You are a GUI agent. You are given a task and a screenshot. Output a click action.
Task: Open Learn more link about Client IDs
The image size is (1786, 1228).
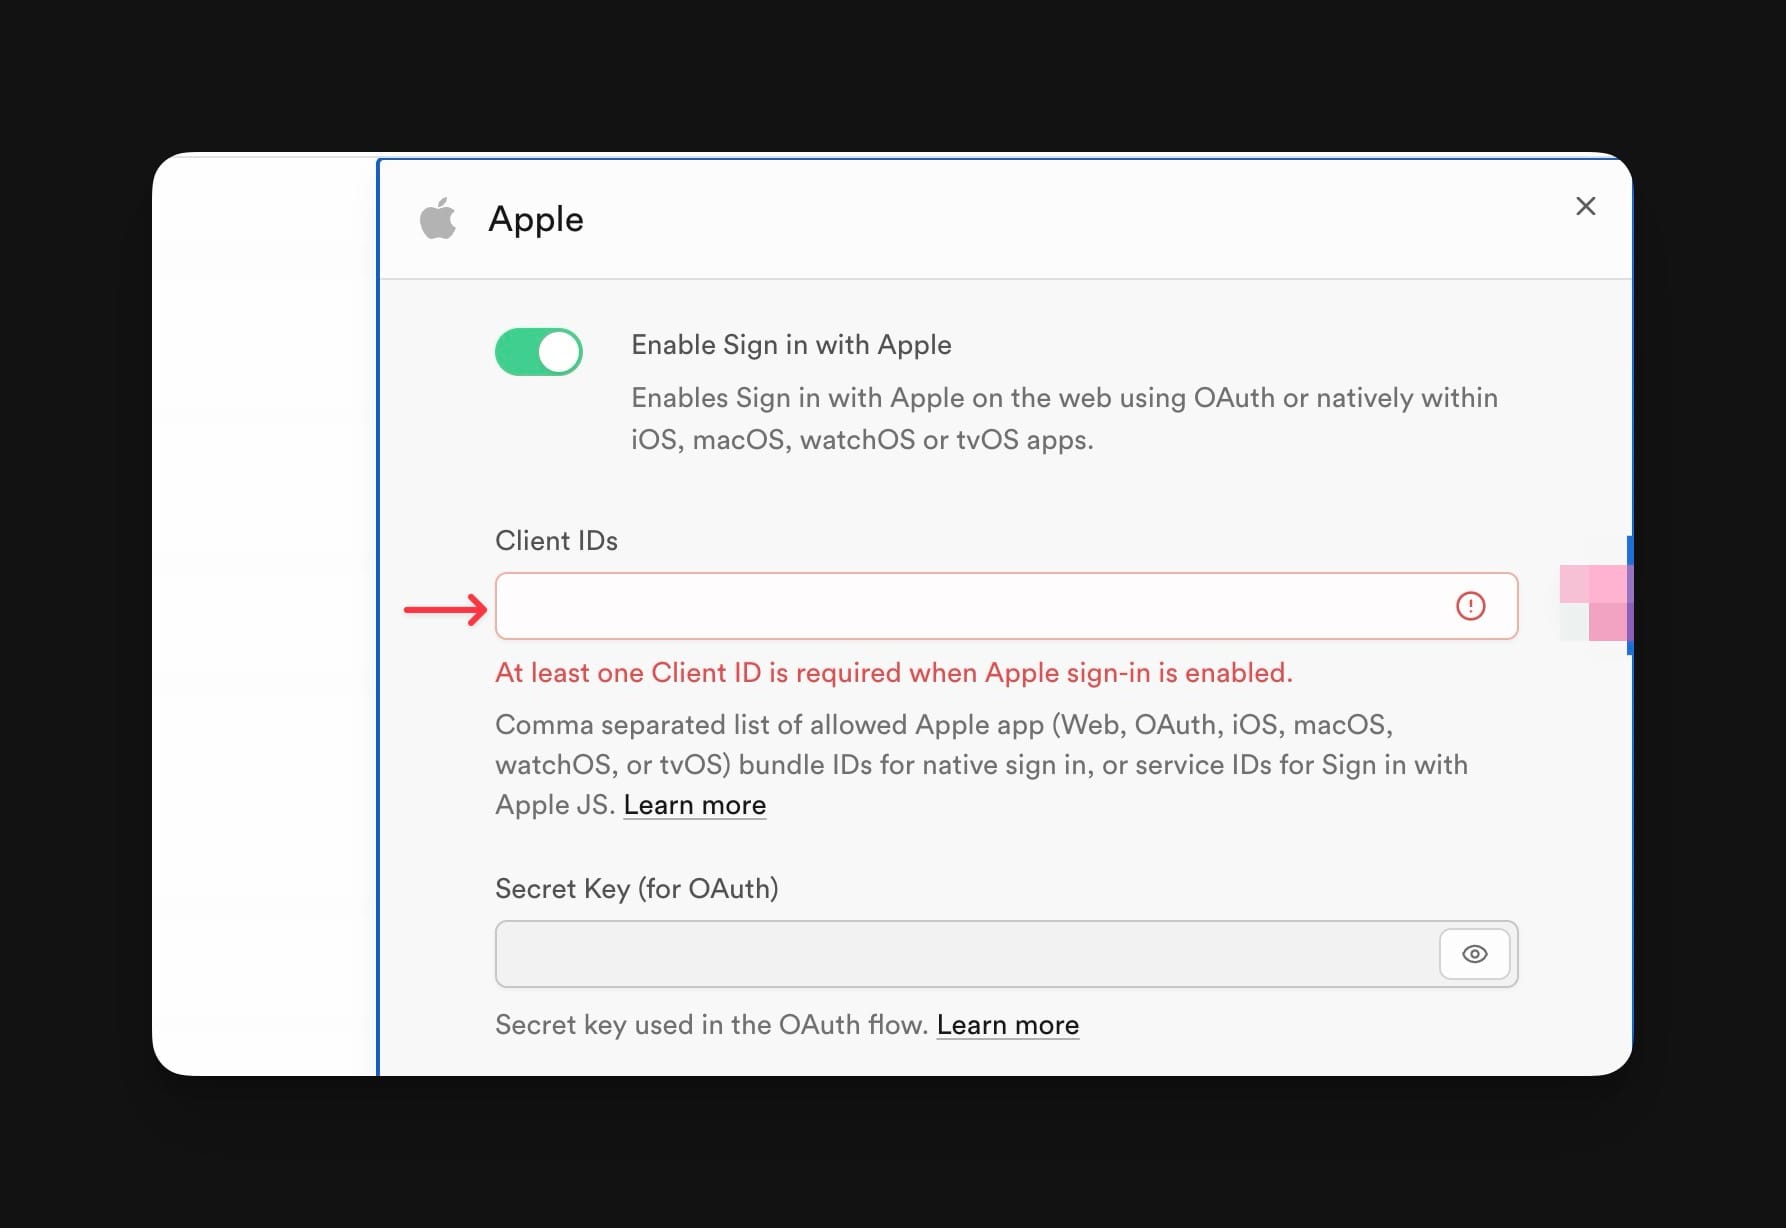[695, 805]
